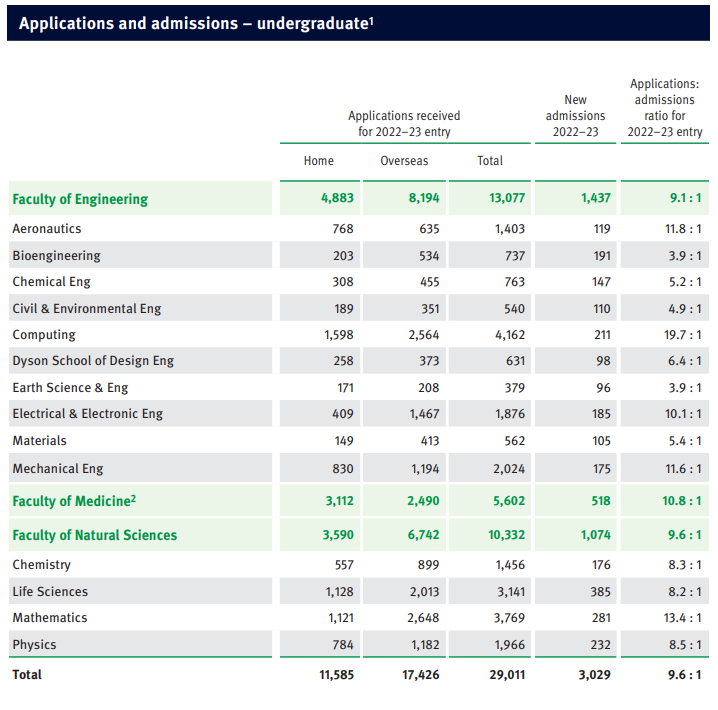Select the 'Computing' row label
Image resolution: width=718 pixels, height=710 pixels.
point(44,335)
